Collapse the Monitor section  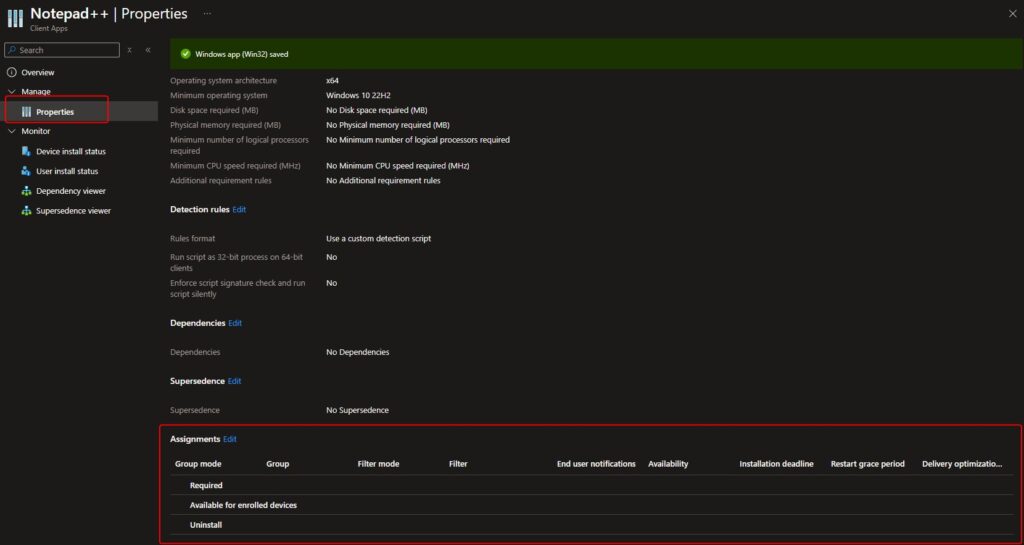click(x=11, y=131)
